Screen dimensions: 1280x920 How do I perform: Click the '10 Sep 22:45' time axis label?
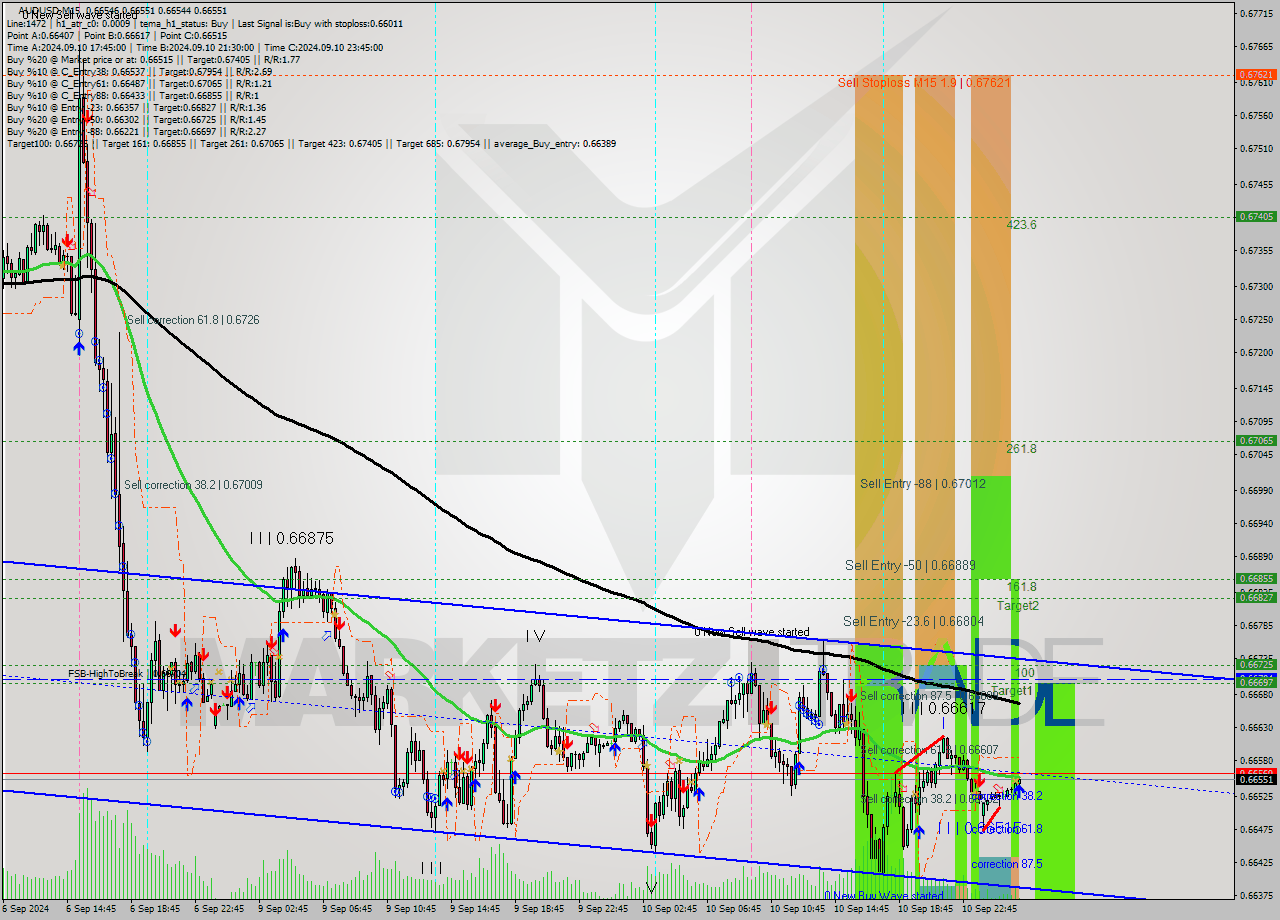click(x=989, y=910)
